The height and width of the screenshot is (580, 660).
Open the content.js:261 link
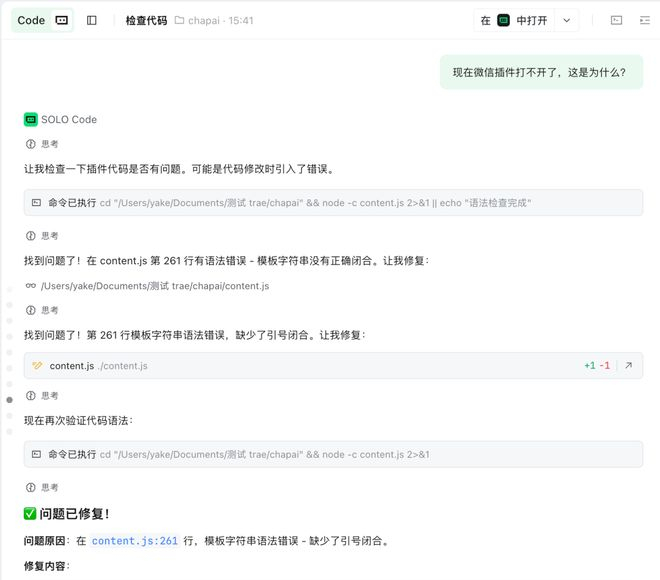coord(135,541)
